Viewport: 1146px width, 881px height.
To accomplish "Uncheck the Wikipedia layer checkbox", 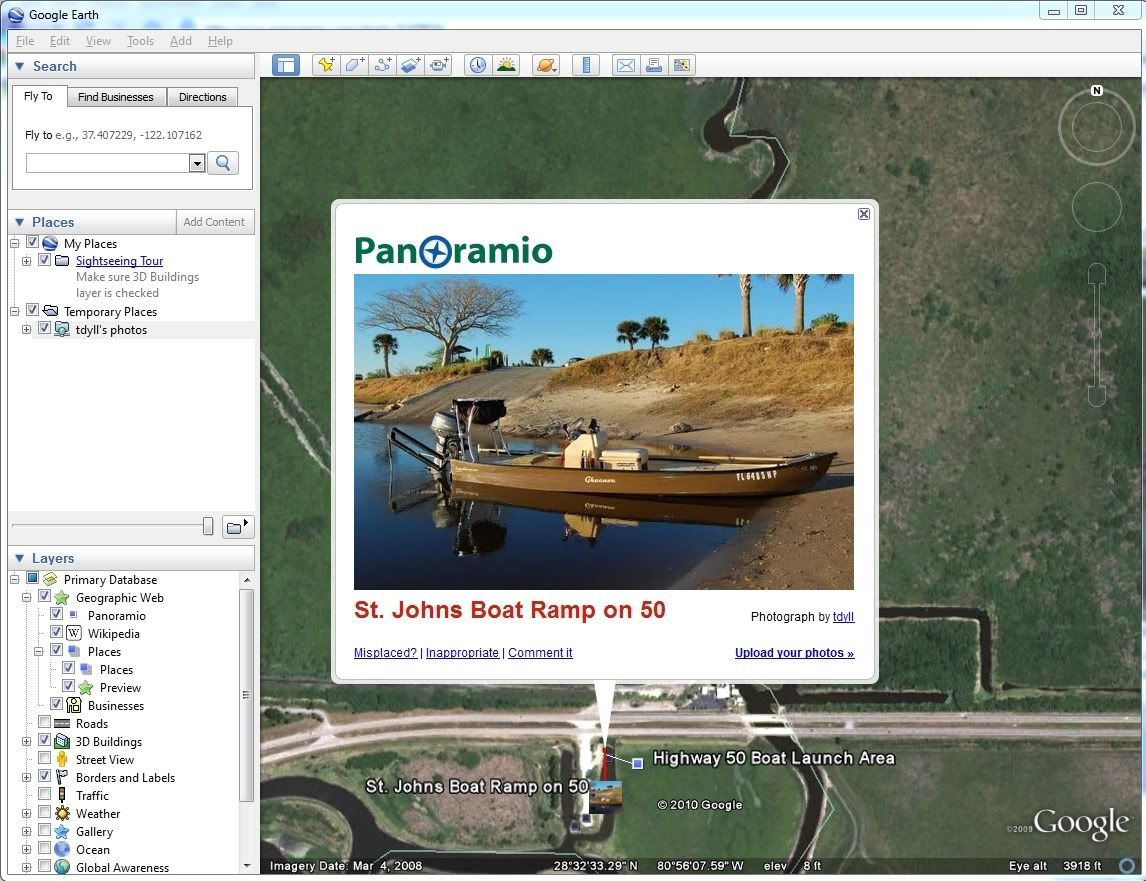I will click(56, 632).
